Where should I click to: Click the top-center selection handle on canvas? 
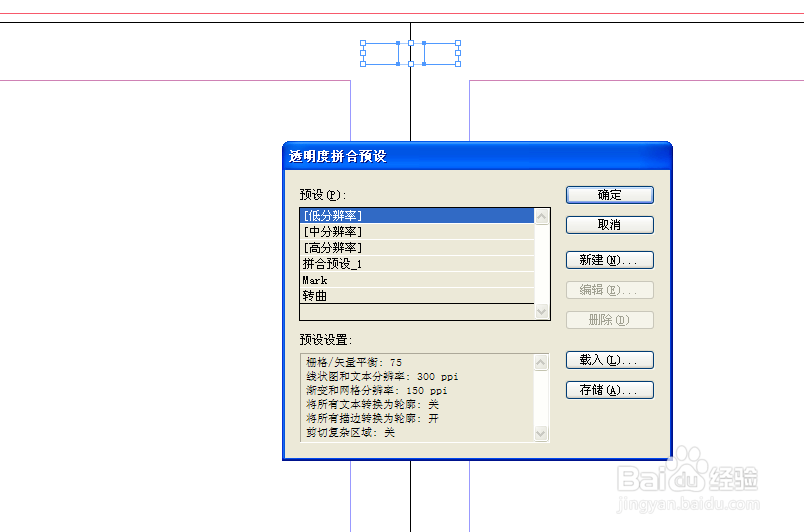tap(411, 43)
